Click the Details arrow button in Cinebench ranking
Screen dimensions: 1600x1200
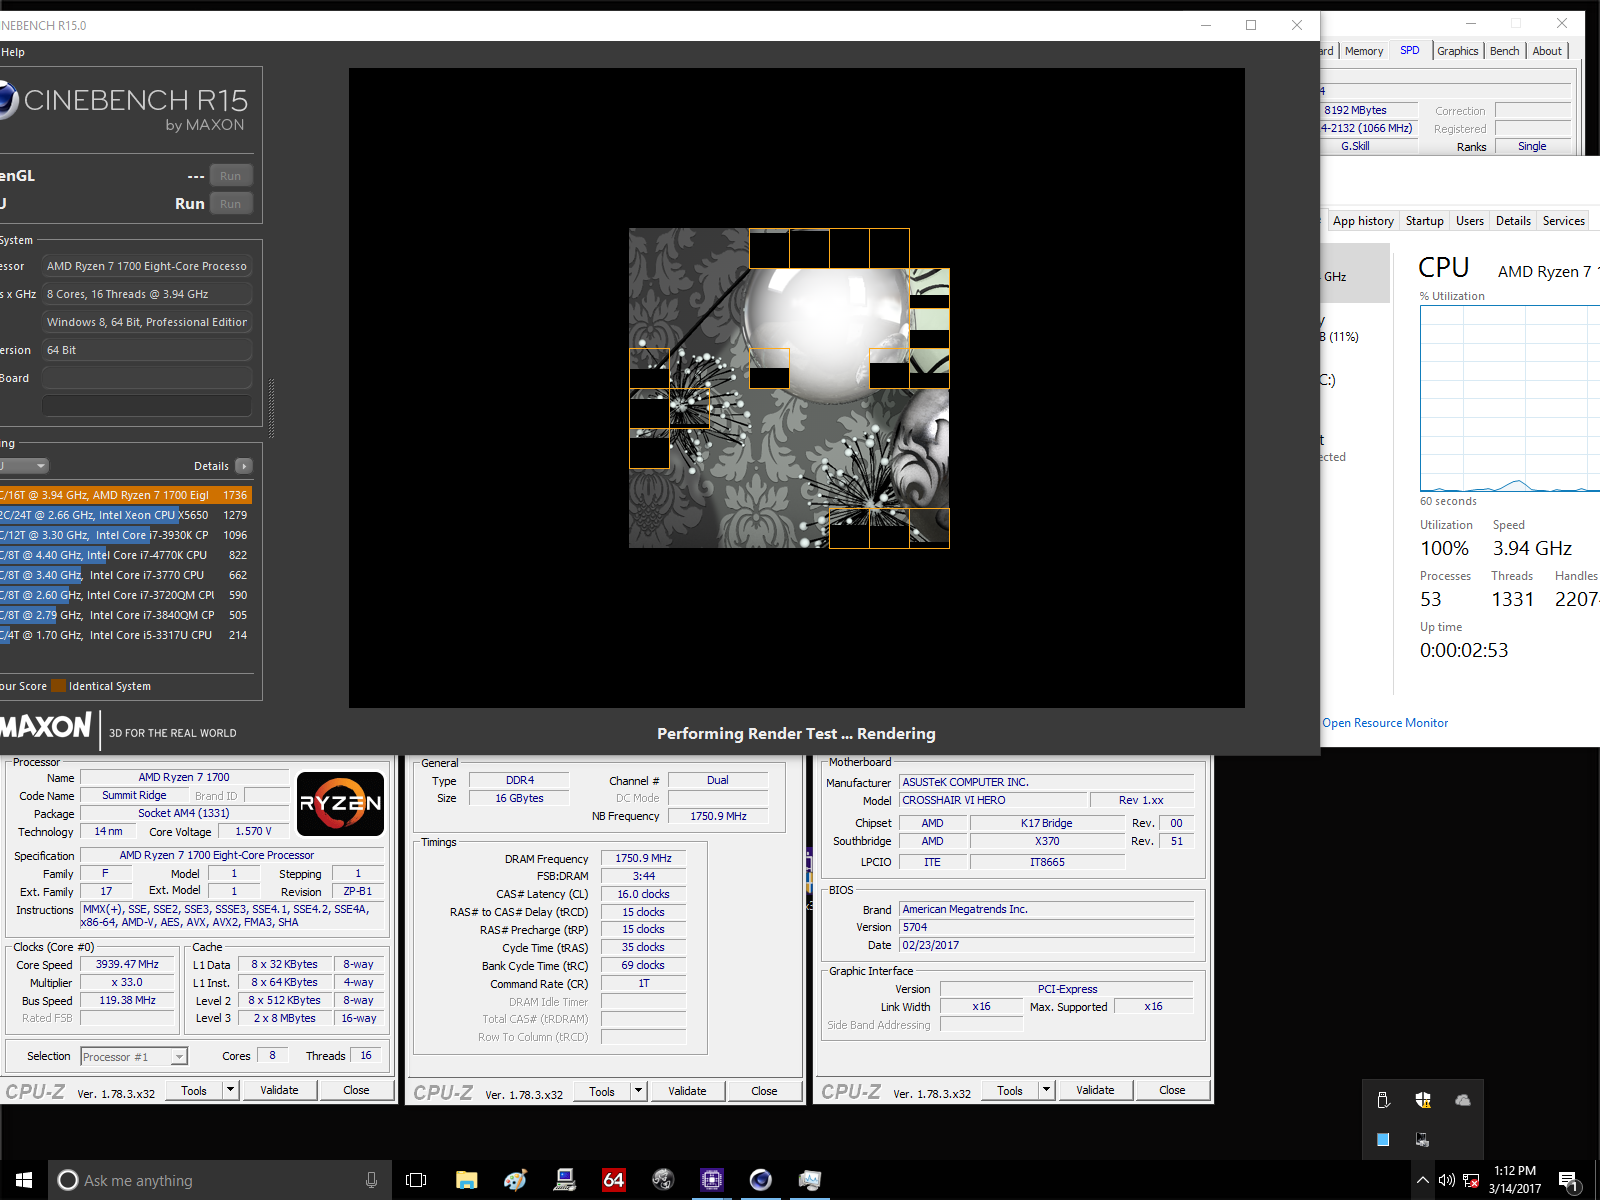(244, 466)
